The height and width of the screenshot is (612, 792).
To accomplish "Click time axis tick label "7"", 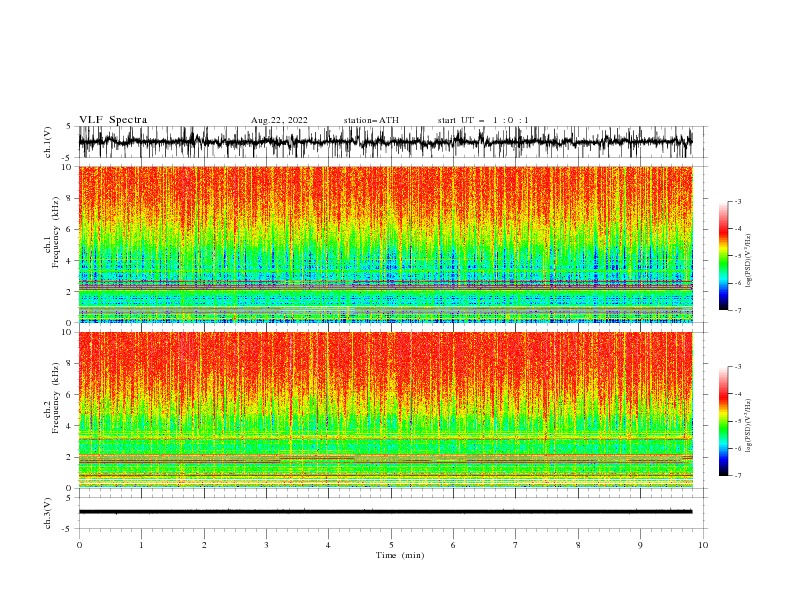I will [516, 545].
